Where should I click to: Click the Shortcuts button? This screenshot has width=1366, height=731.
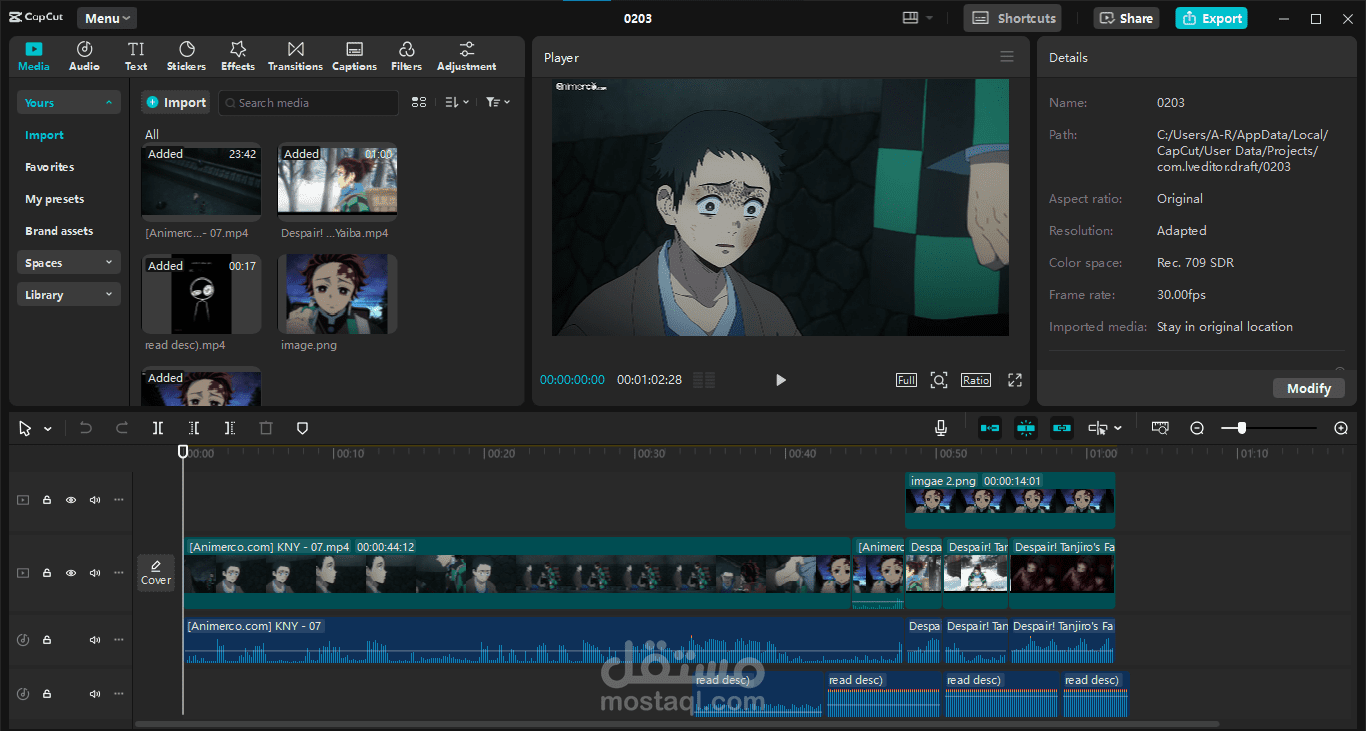pos(1013,18)
